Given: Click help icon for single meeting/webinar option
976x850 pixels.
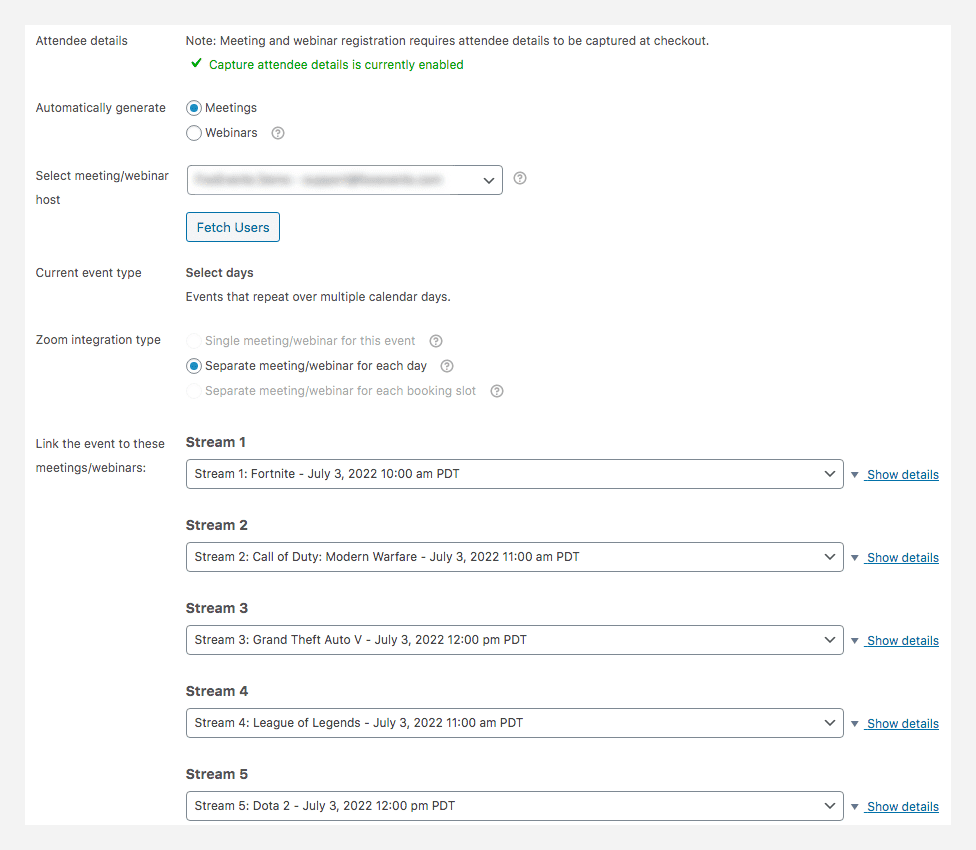Looking at the screenshot, I should (436, 341).
